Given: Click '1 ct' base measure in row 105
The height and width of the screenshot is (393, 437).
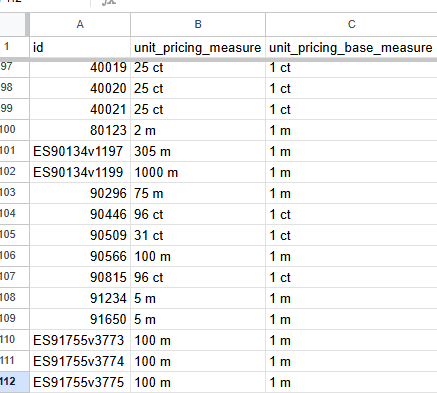Looking at the screenshot, I should [x=351, y=235].
